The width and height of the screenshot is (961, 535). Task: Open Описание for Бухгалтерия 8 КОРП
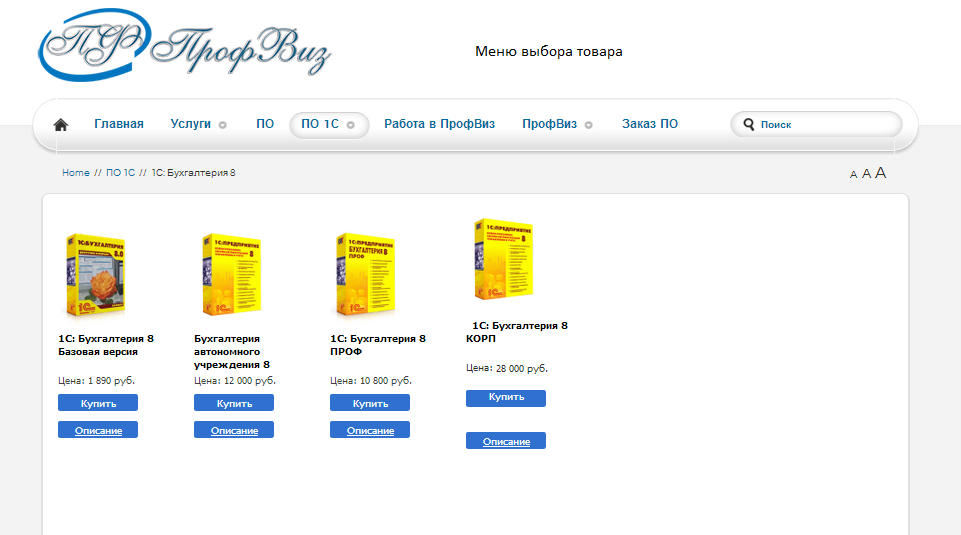point(506,441)
